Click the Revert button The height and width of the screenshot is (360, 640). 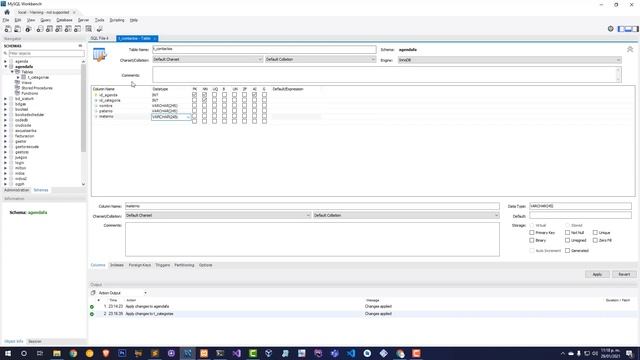[x=624, y=274]
